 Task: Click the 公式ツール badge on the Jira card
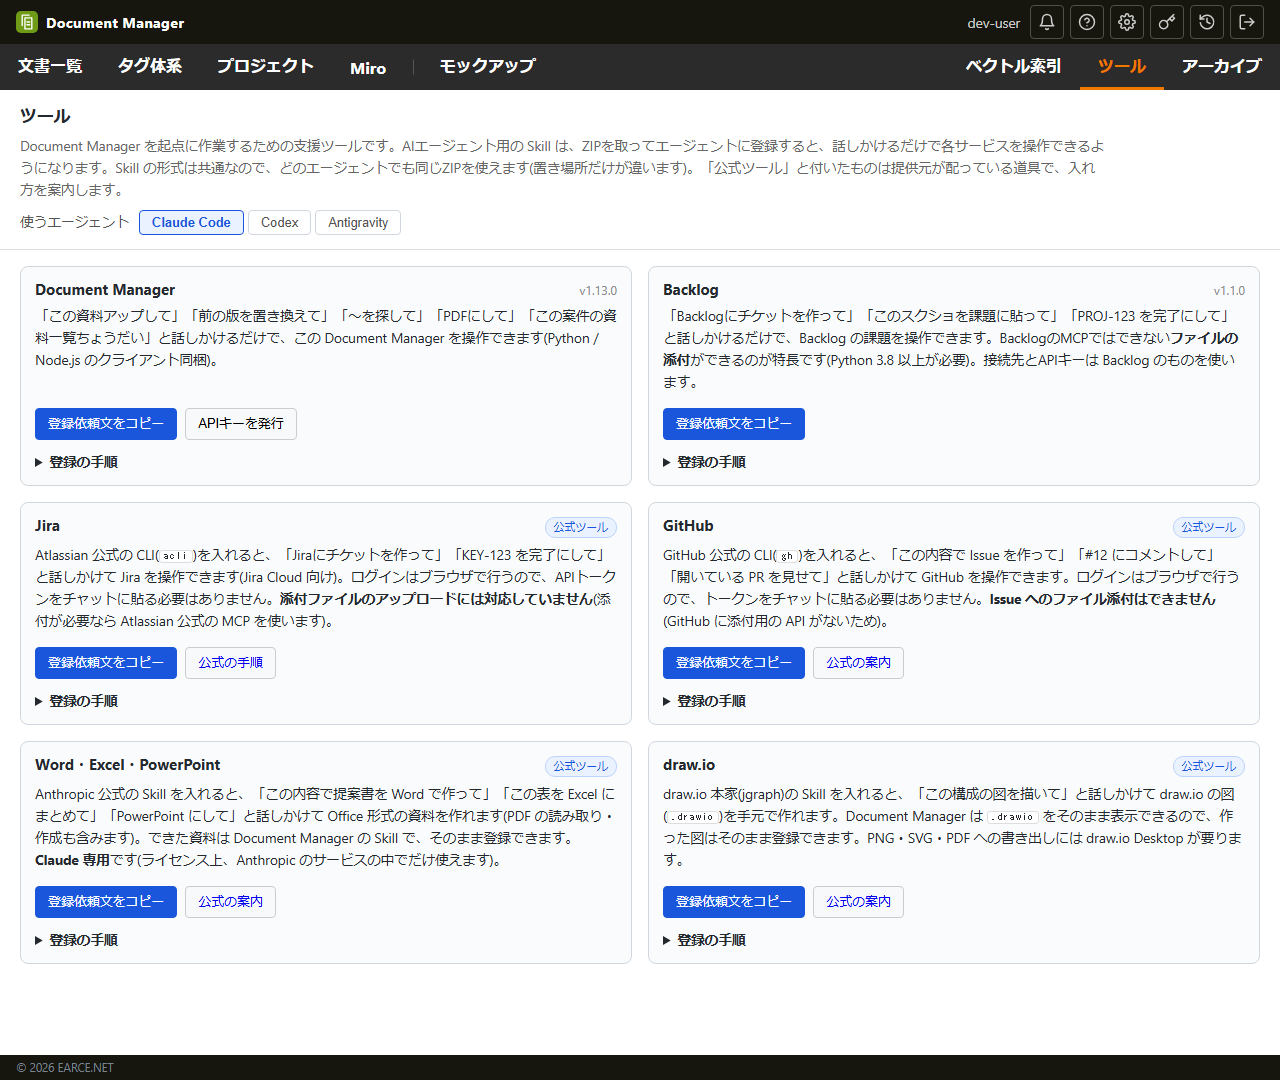pyautogui.click(x=581, y=527)
